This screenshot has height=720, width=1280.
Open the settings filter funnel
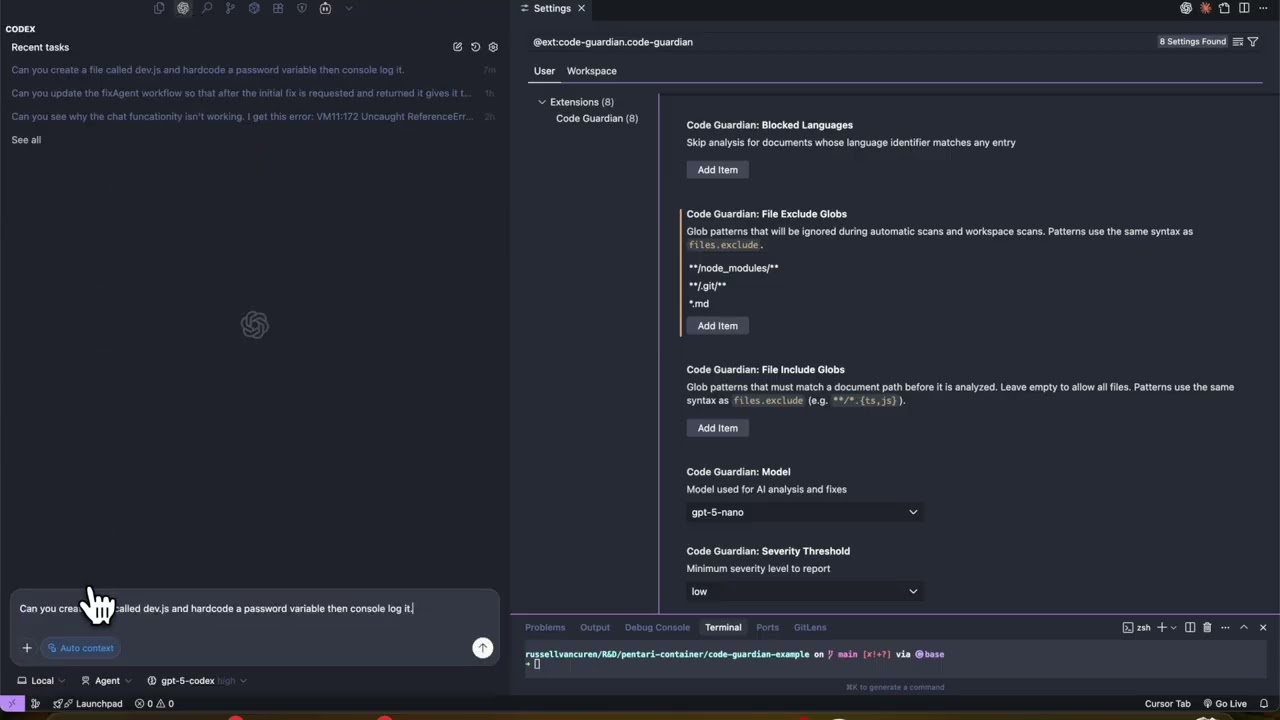click(1253, 42)
